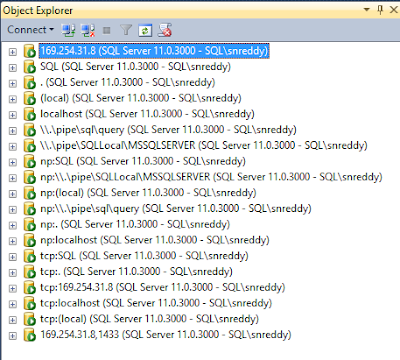Click the Filter funnel icon
The width and height of the screenshot is (400, 360).
126,30
